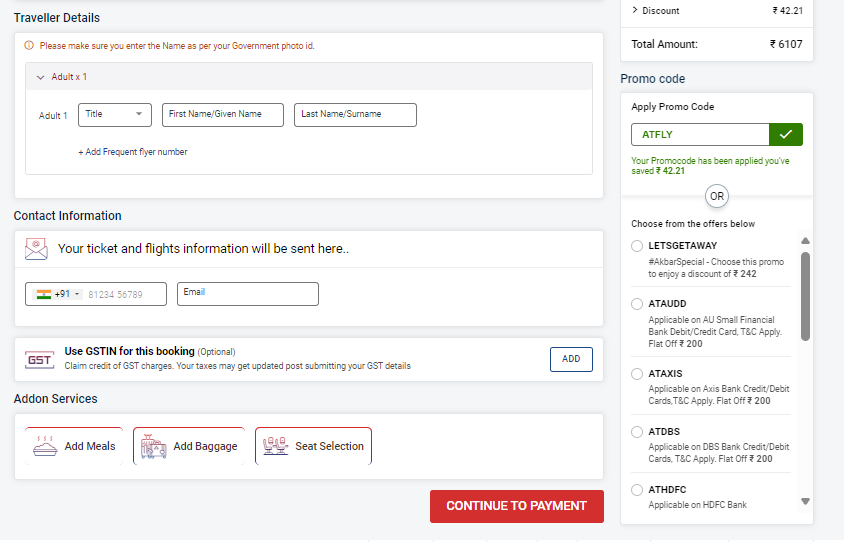Click ADD button for GSTIN
Viewport: 844px width, 542px height.
point(571,359)
